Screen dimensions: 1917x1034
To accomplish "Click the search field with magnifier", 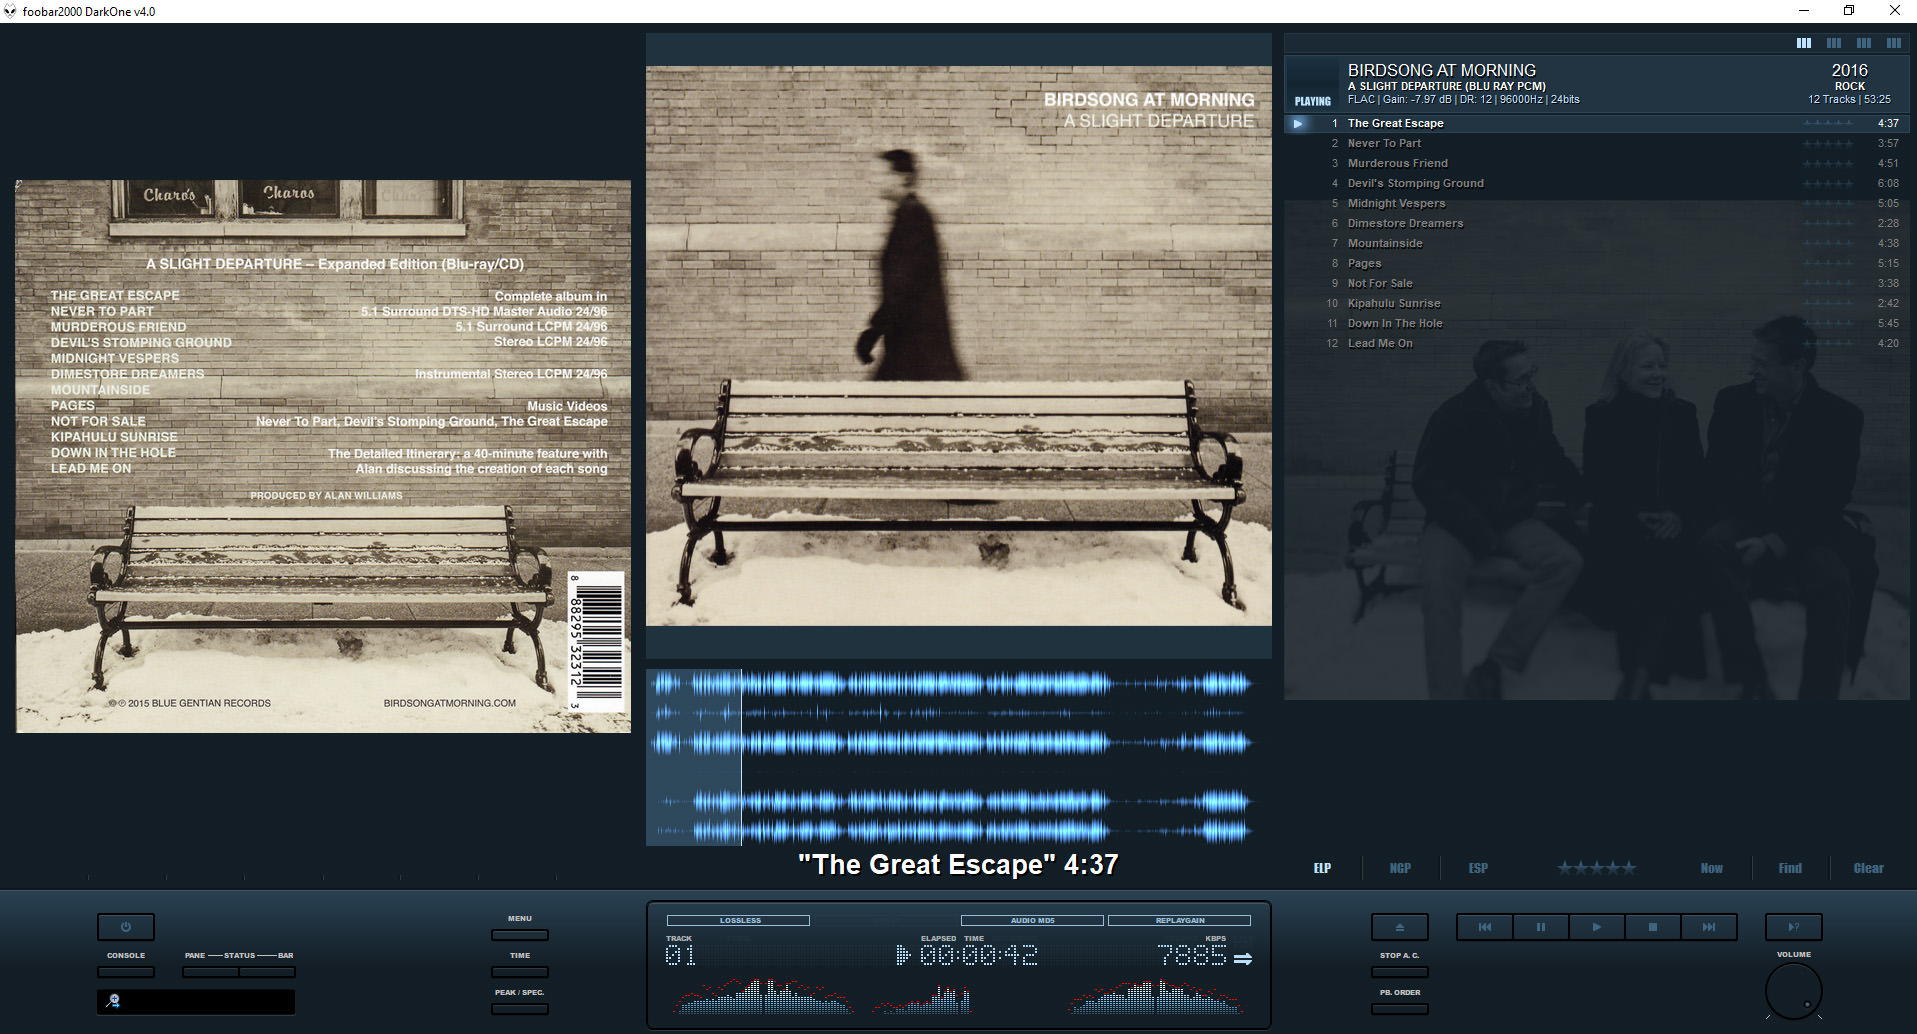I will 196,1001.
